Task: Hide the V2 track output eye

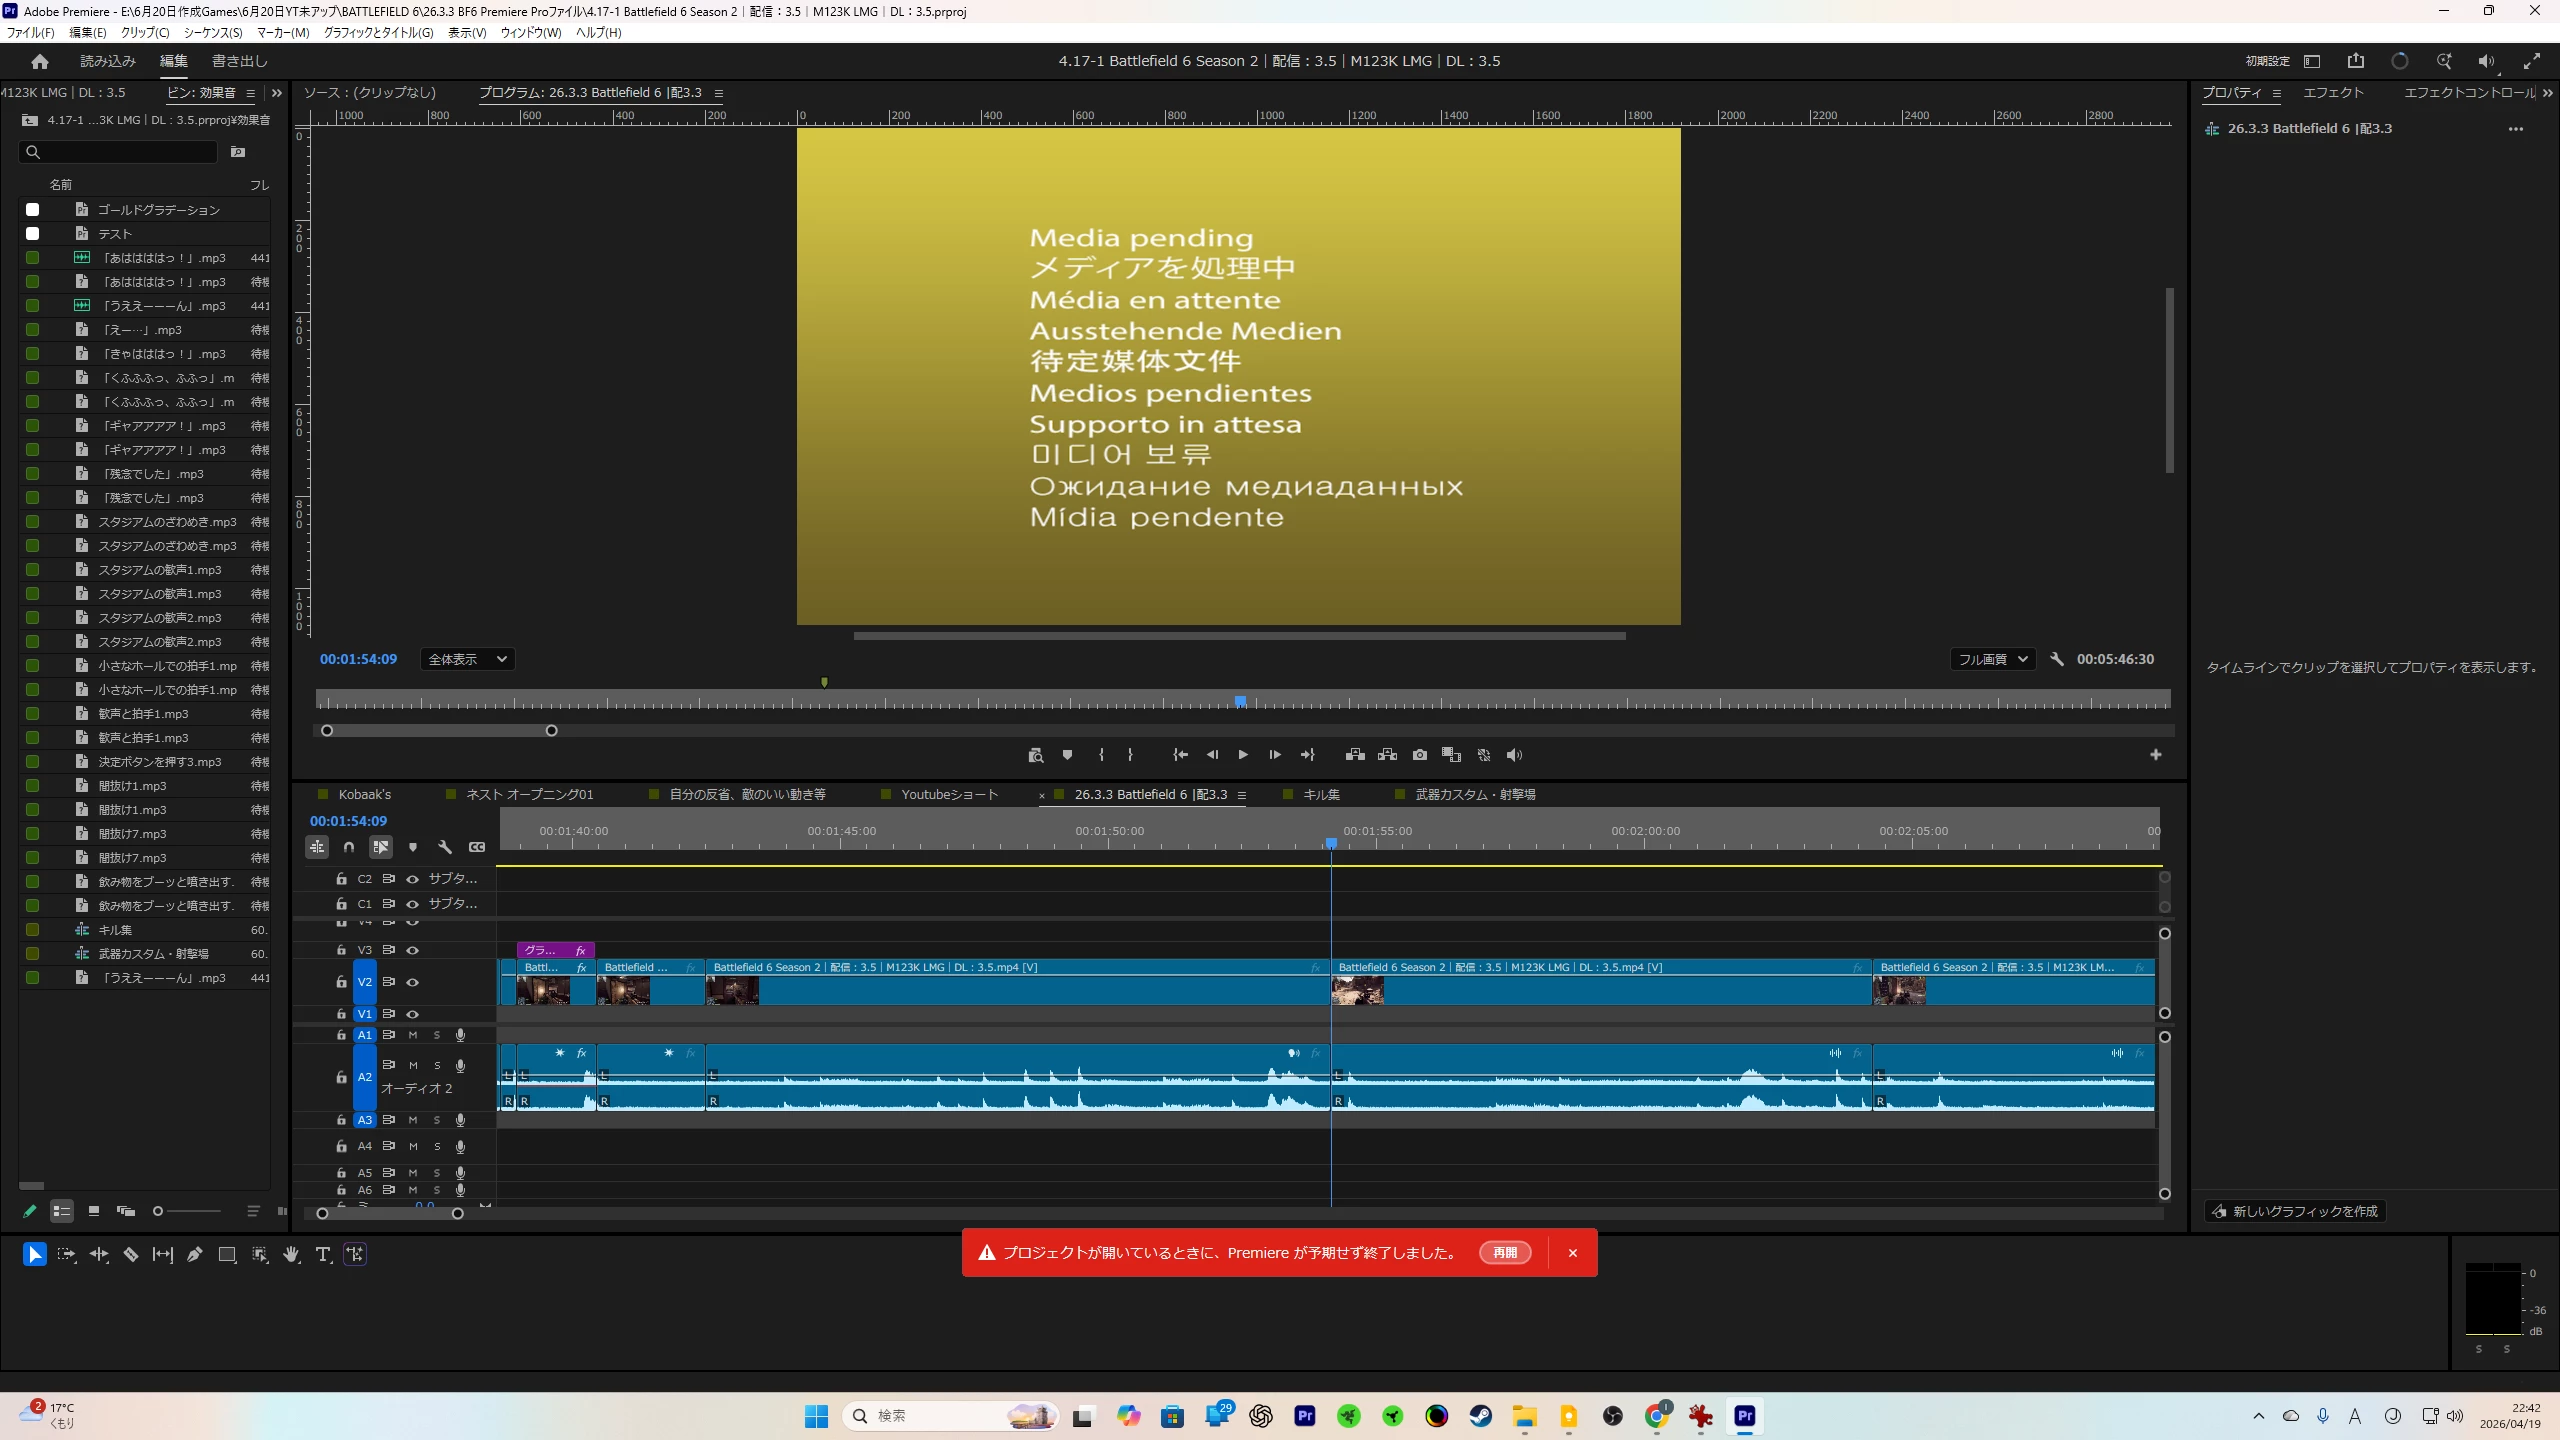Action: 412,982
